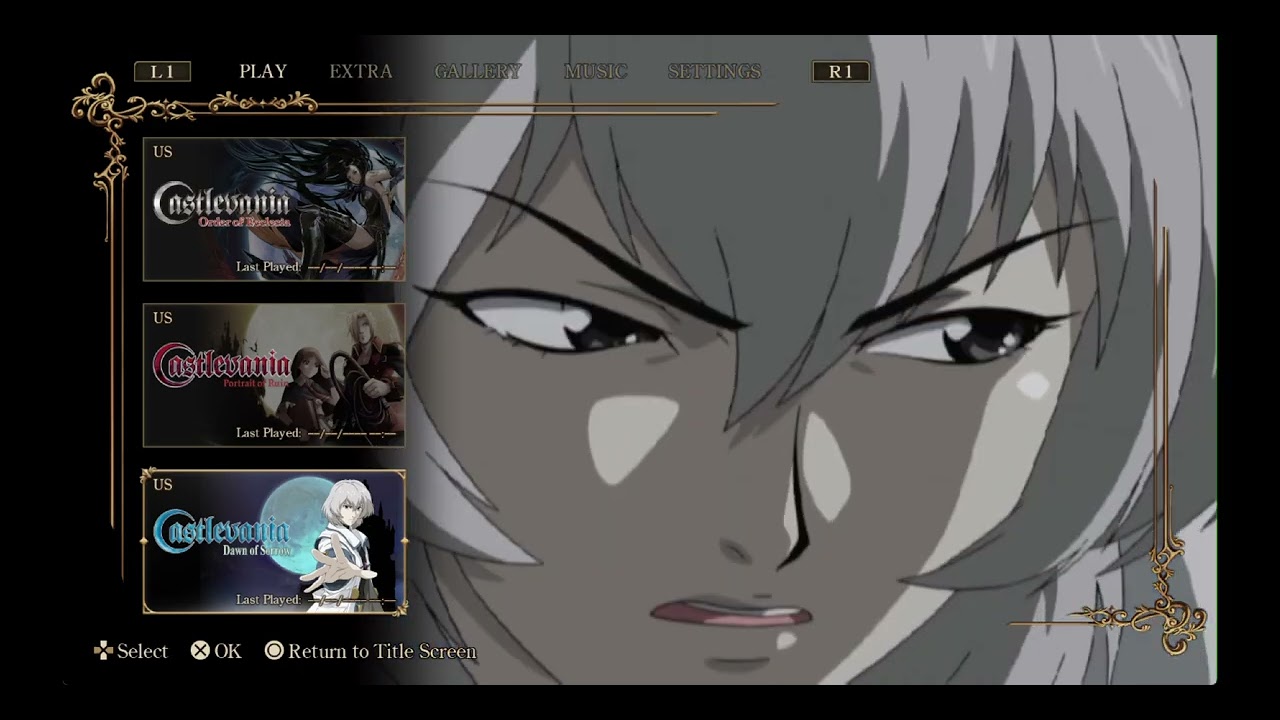The image size is (1280, 720).
Task: Switch to the MUSIC tab
Action: pyautogui.click(x=596, y=71)
